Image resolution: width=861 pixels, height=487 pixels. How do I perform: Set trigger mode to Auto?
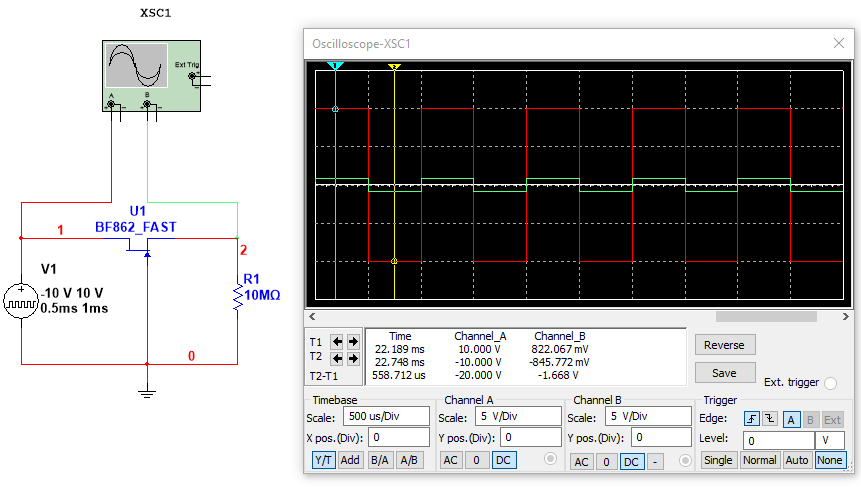point(796,460)
